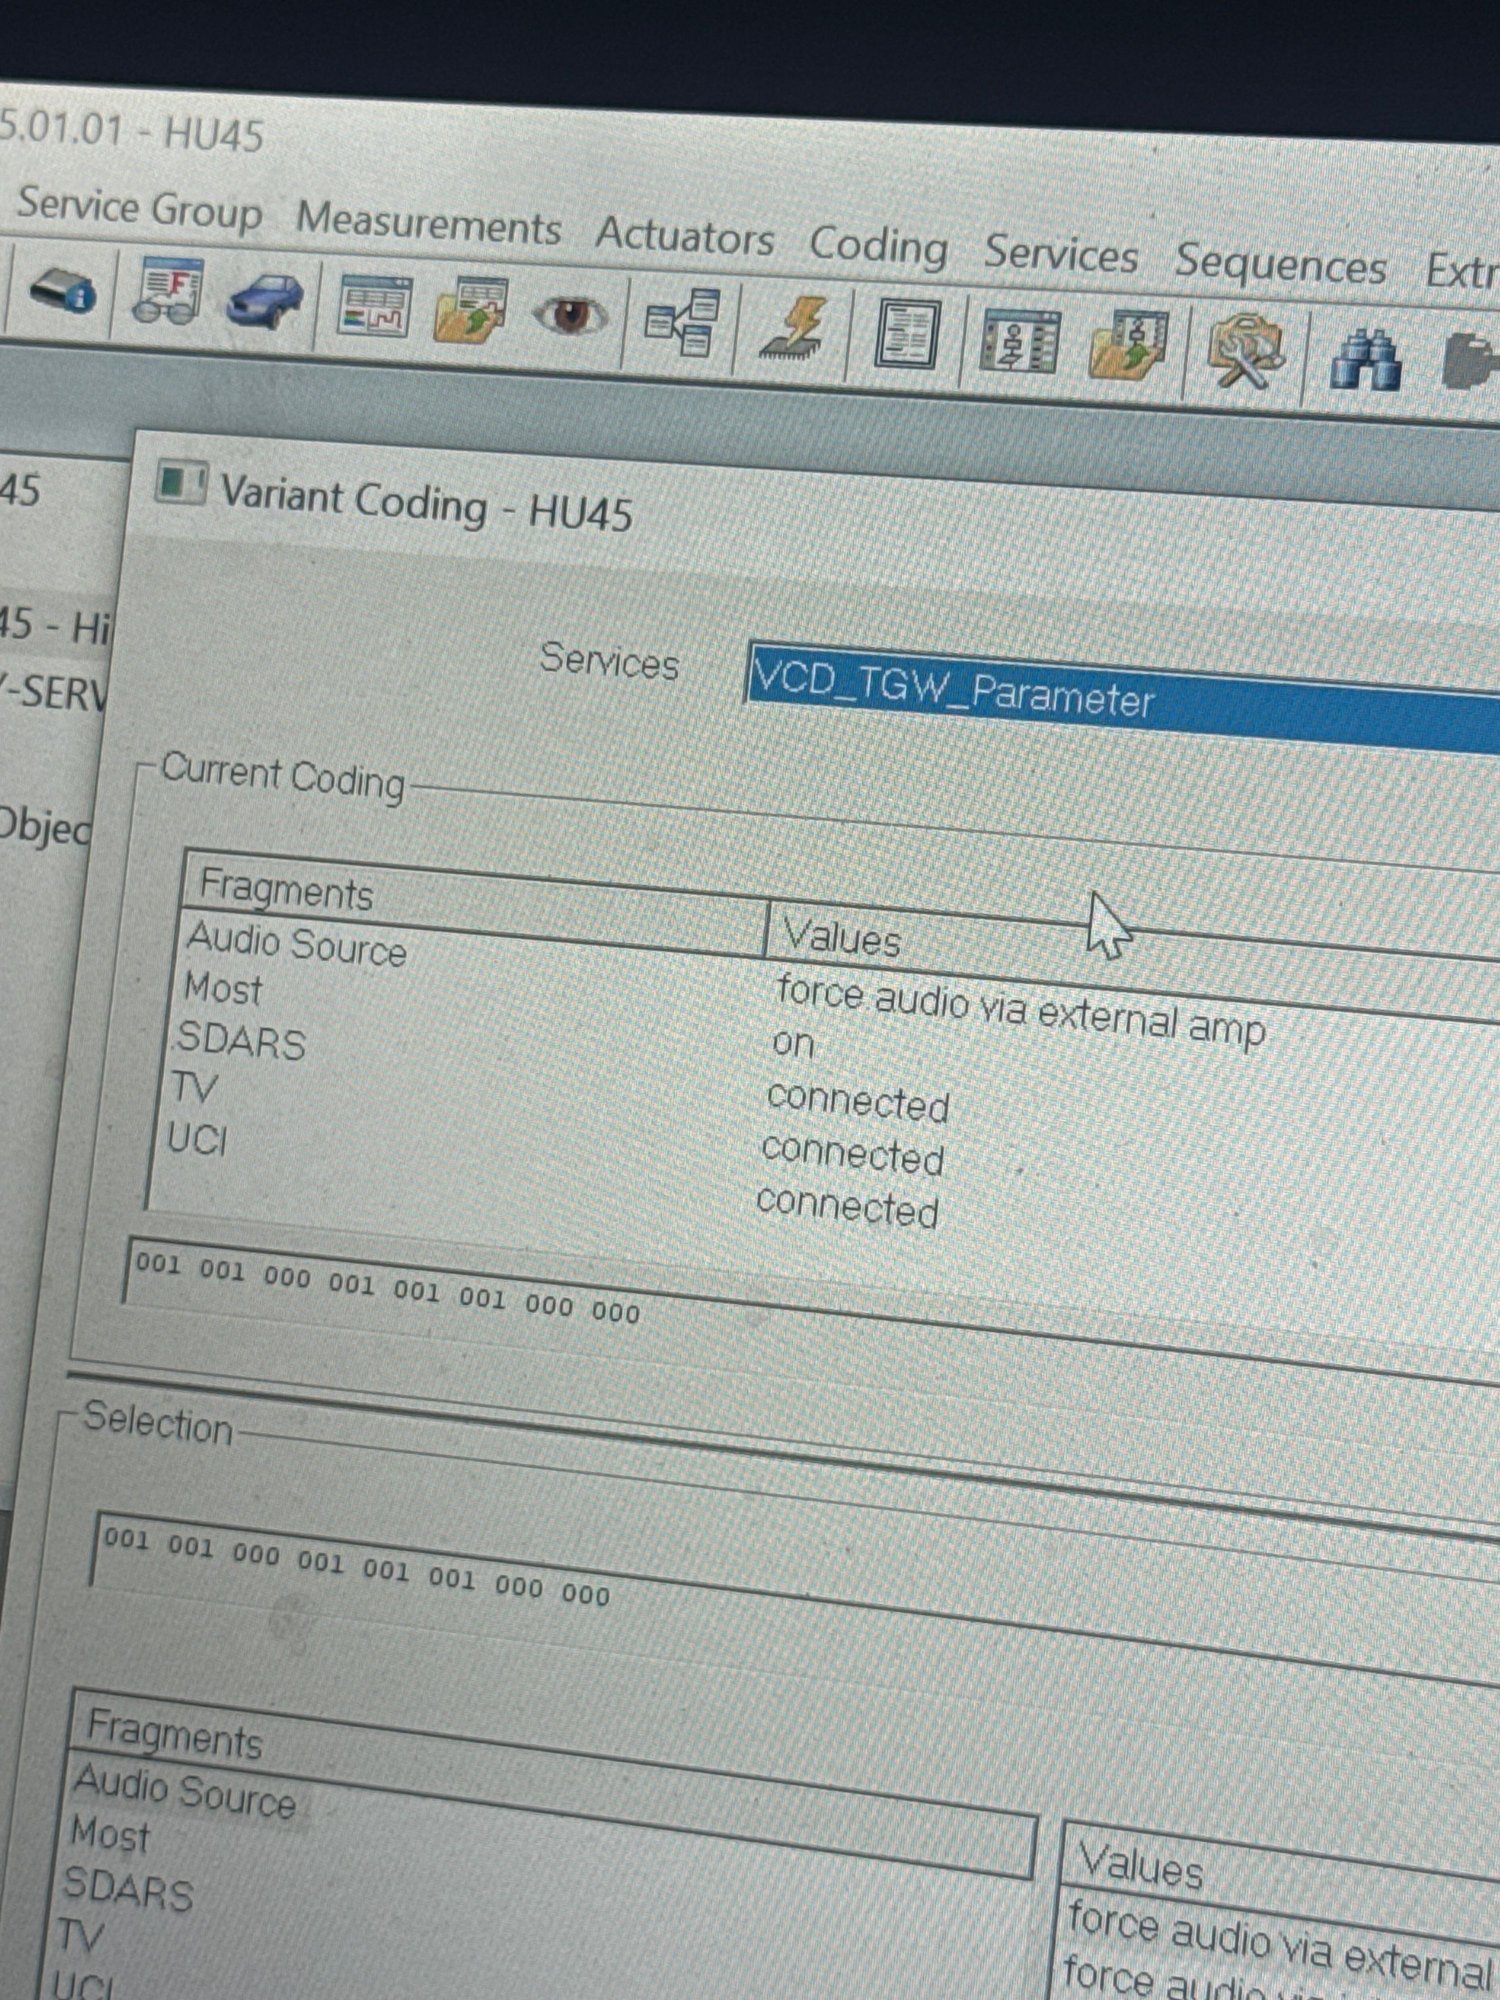Click the window icon with person and list

[x=1020, y=341]
